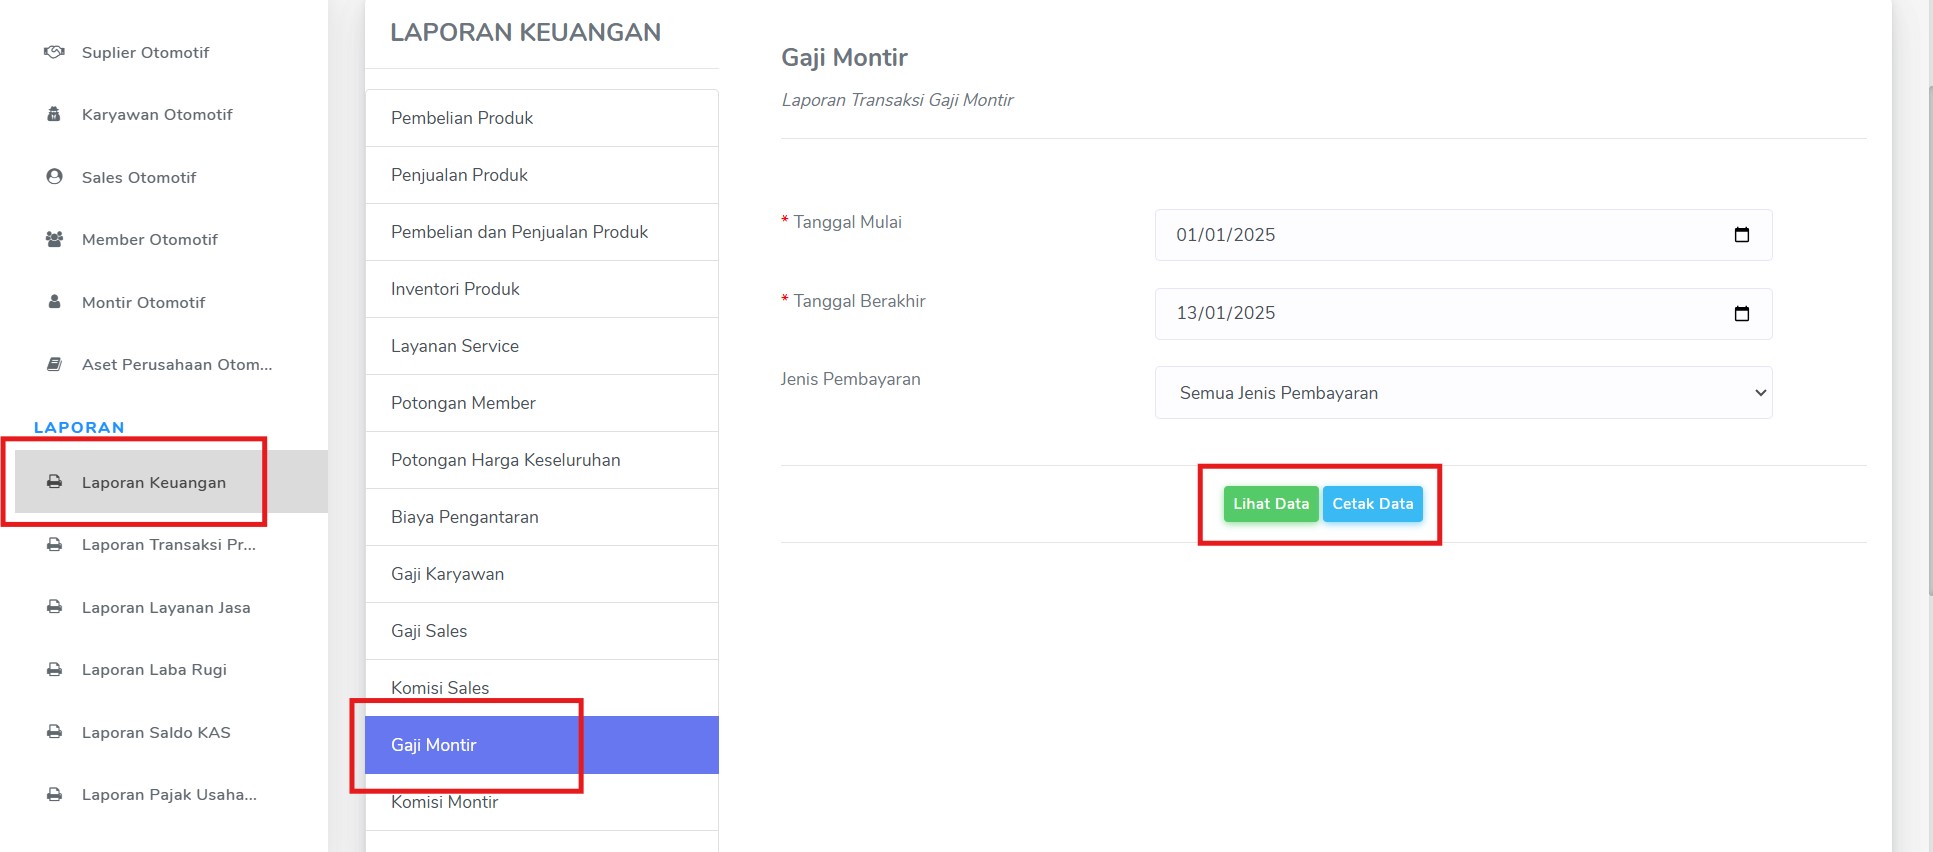Select Pembelian dan Penjualan Produk report
1933x852 pixels.
[542, 232]
